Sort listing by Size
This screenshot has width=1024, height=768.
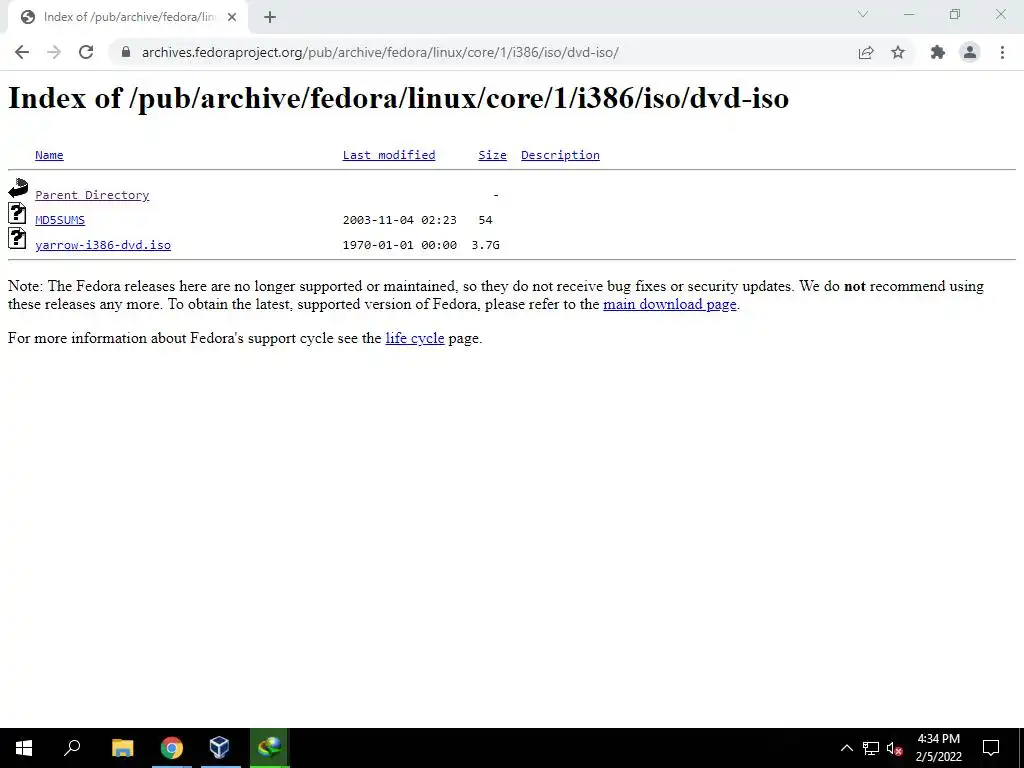coord(492,155)
